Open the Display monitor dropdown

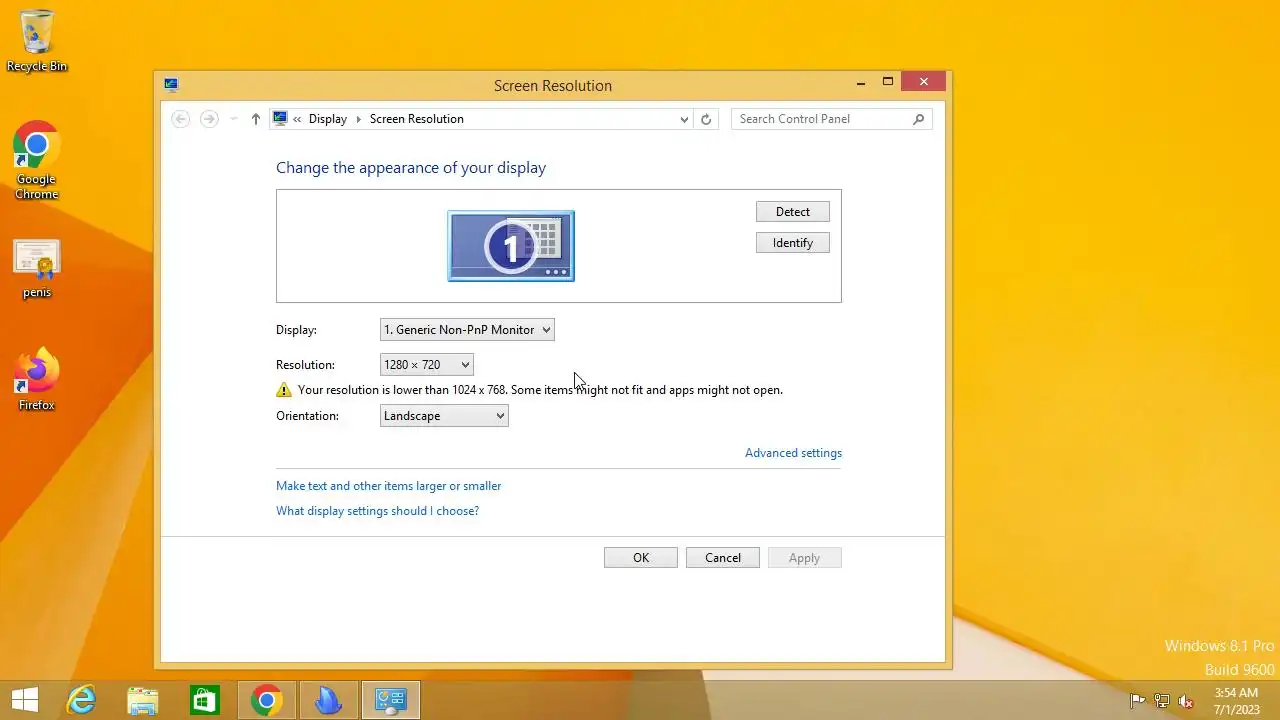point(467,330)
